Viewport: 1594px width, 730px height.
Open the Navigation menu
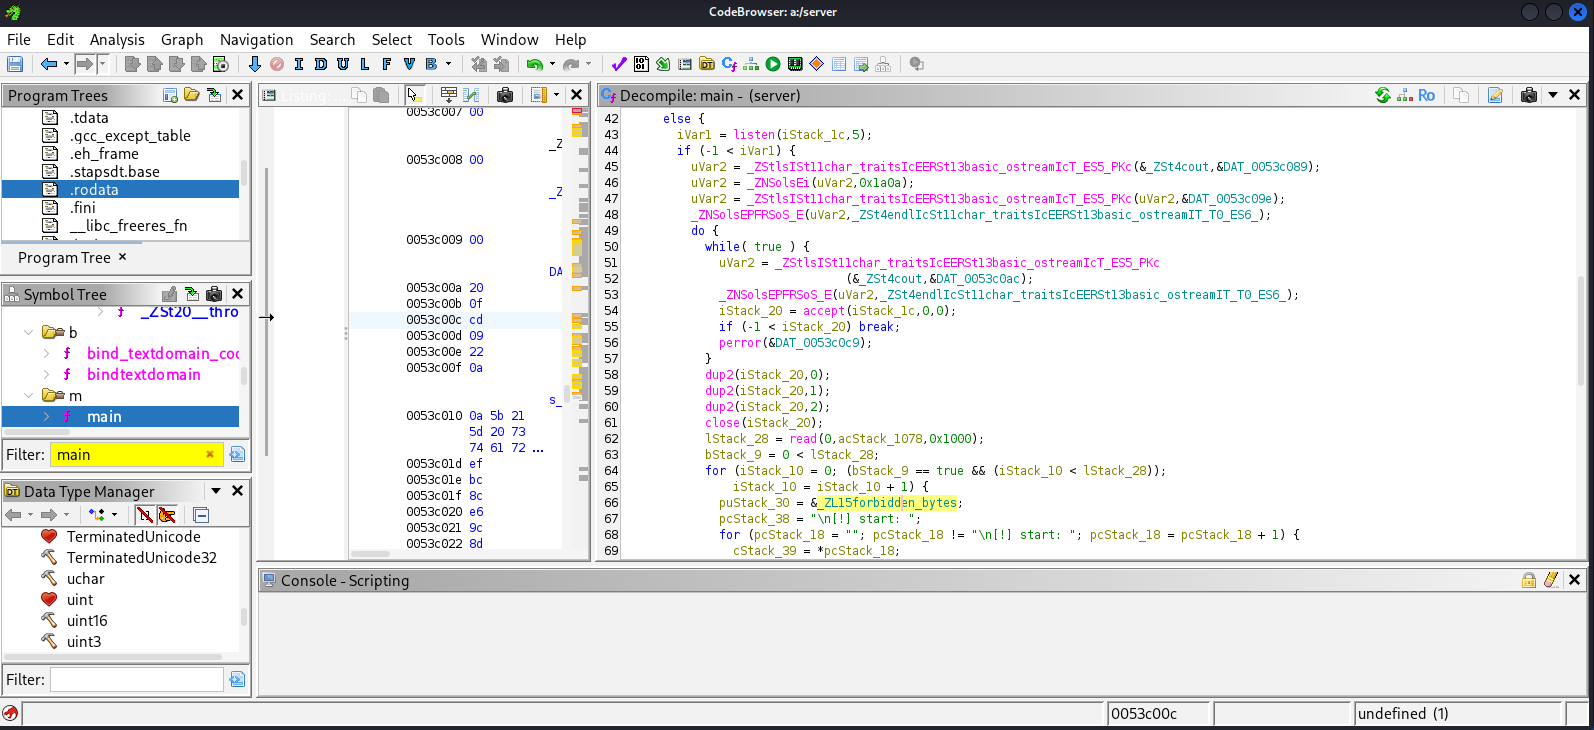point(256,40)
